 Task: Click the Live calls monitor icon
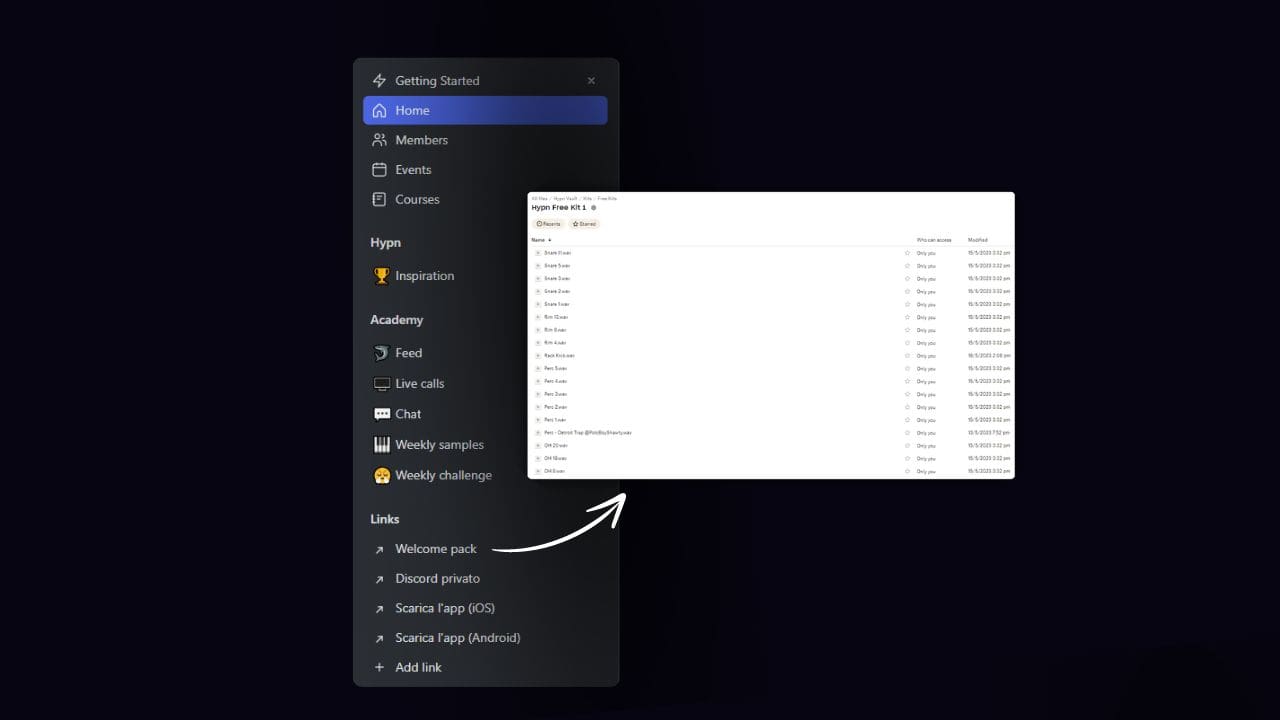[381, 384]
